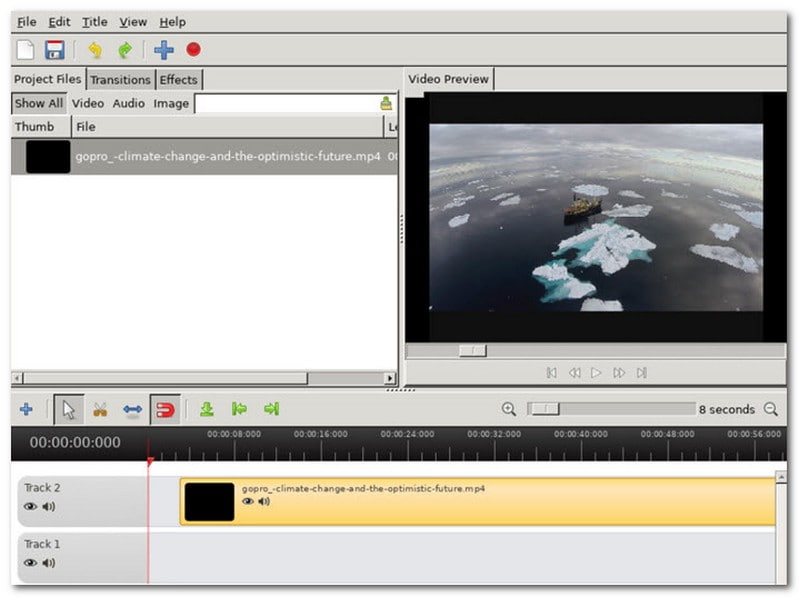Image resolution: width=799 pixels, height=597 pixels.
Task: Create a new project with the blank page icon
Action: 25,50
